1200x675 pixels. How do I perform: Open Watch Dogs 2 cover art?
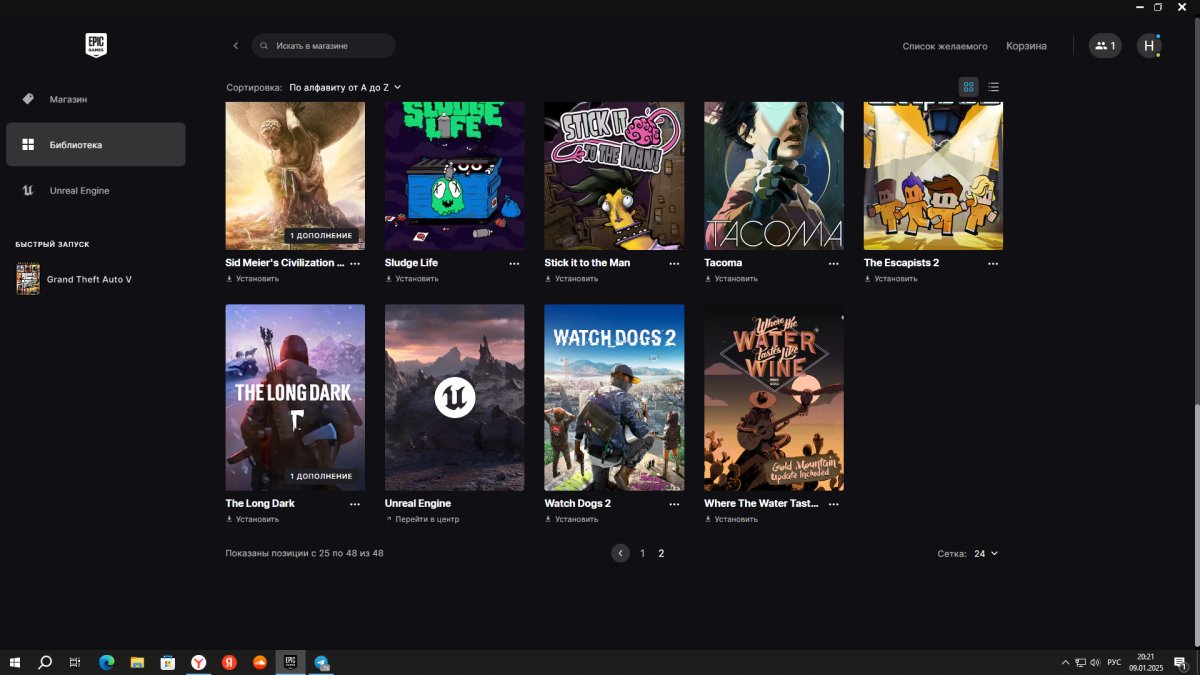(614, 398)
